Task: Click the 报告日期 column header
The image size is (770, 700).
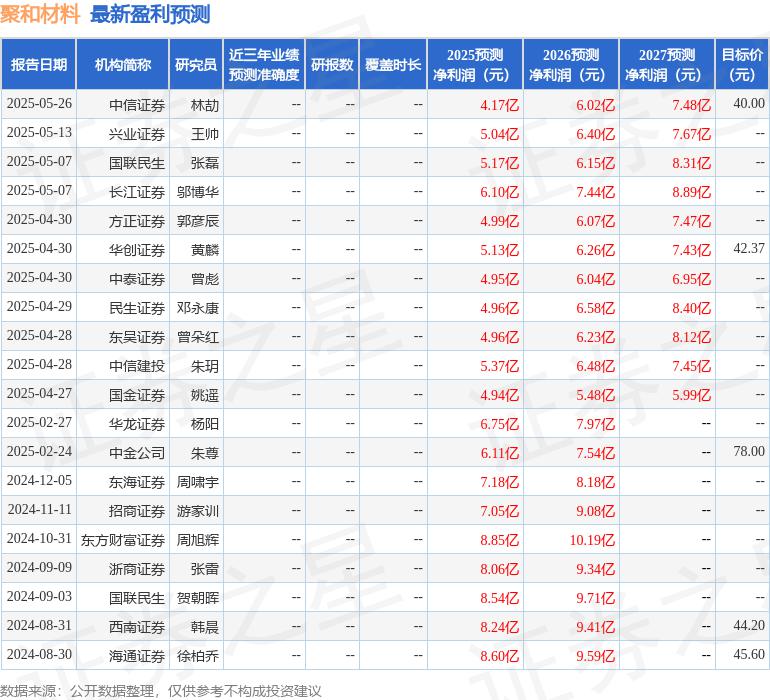Action: (x=39, y=64)
